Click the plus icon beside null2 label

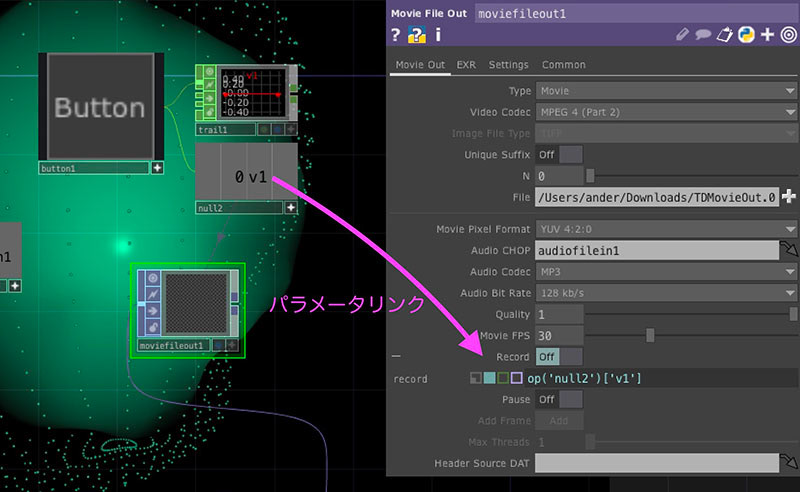click(x=291, y=208)
